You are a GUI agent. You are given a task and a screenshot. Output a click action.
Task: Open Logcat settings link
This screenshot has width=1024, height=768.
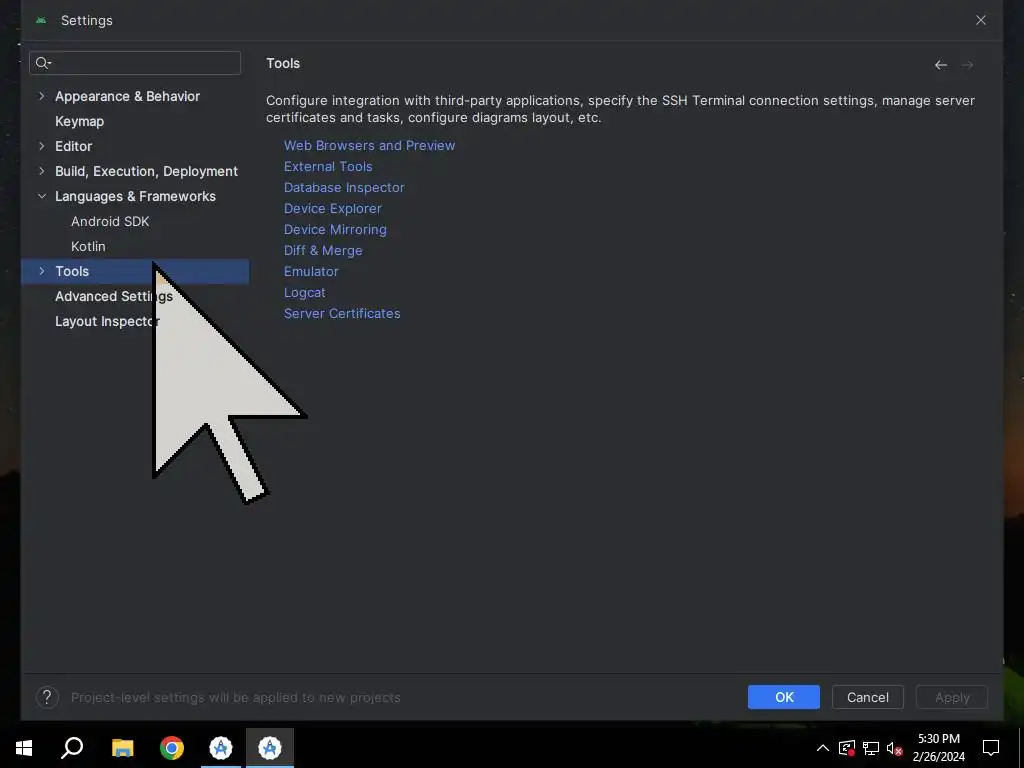pyautogui.click(x=304, y=293)
